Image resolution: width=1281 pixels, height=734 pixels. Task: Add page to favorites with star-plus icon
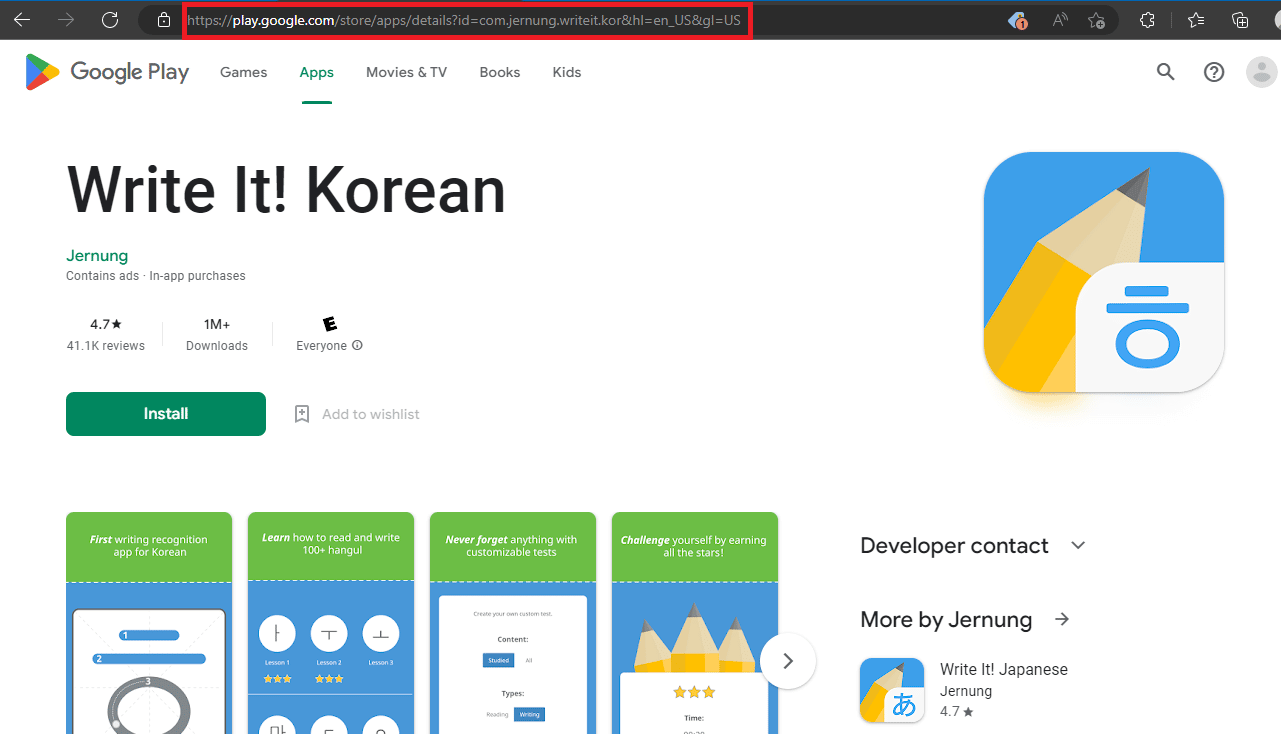[x=1096, y=20]
